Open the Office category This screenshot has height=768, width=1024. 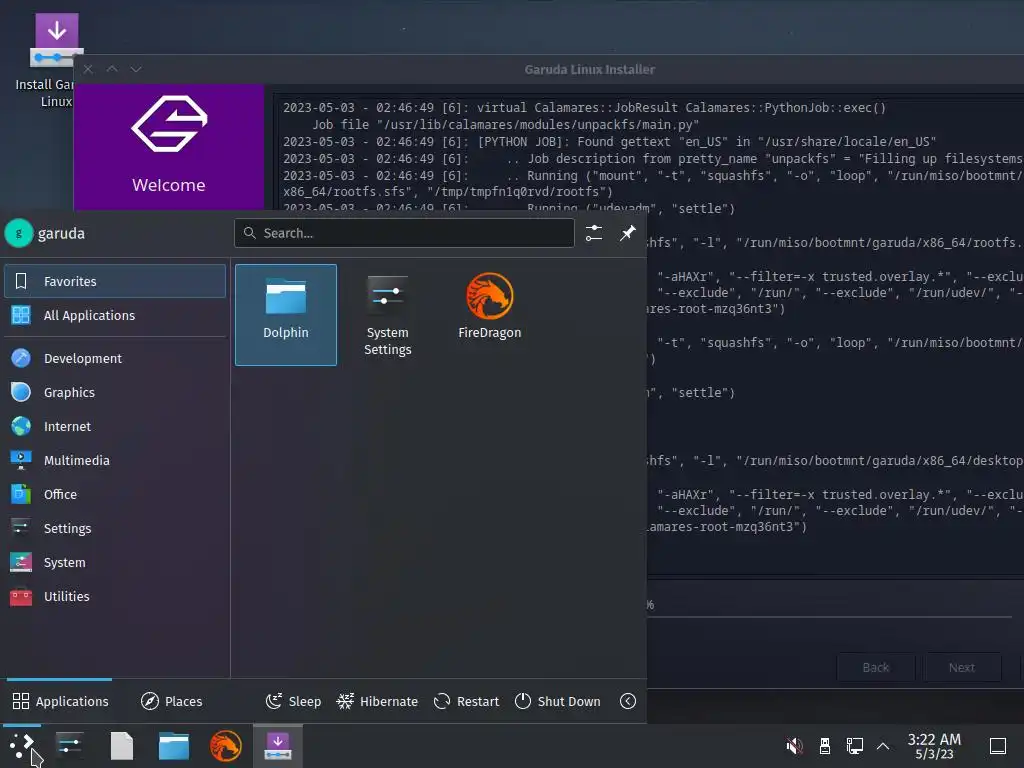(x=115, y=494)
